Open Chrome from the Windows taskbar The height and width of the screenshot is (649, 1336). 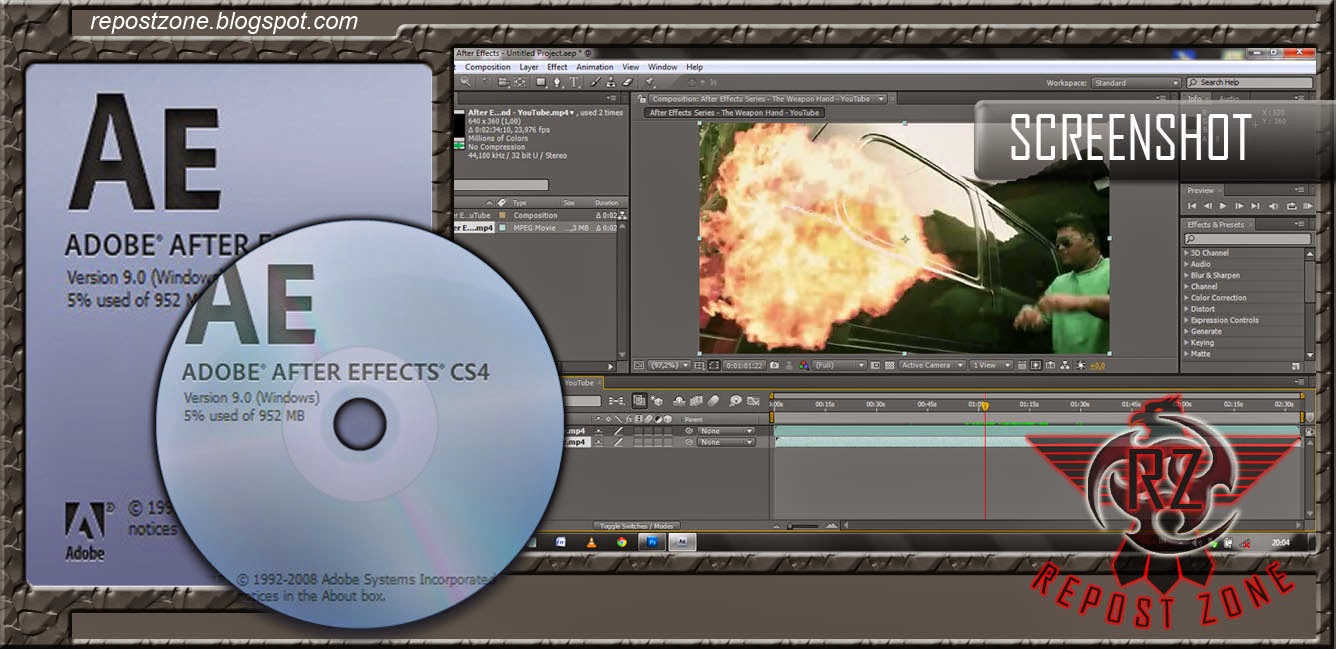point(621,542)
